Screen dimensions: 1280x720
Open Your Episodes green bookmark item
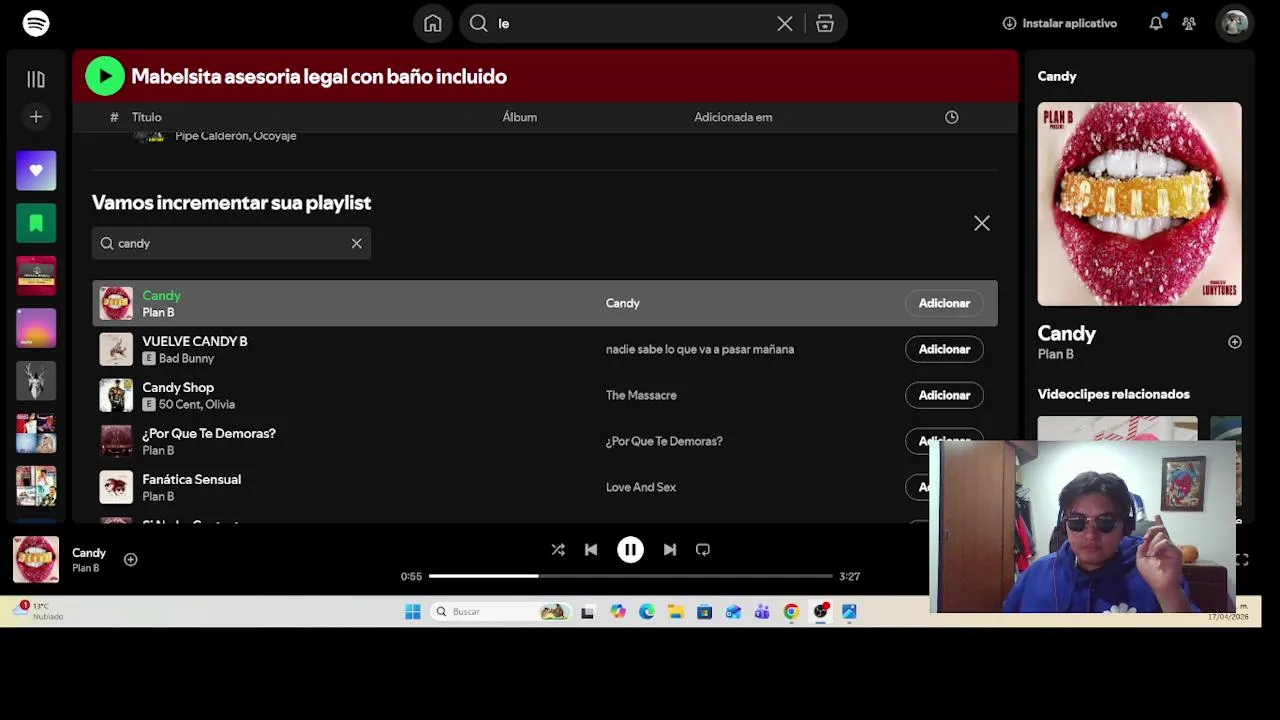(x=36, y=223)
